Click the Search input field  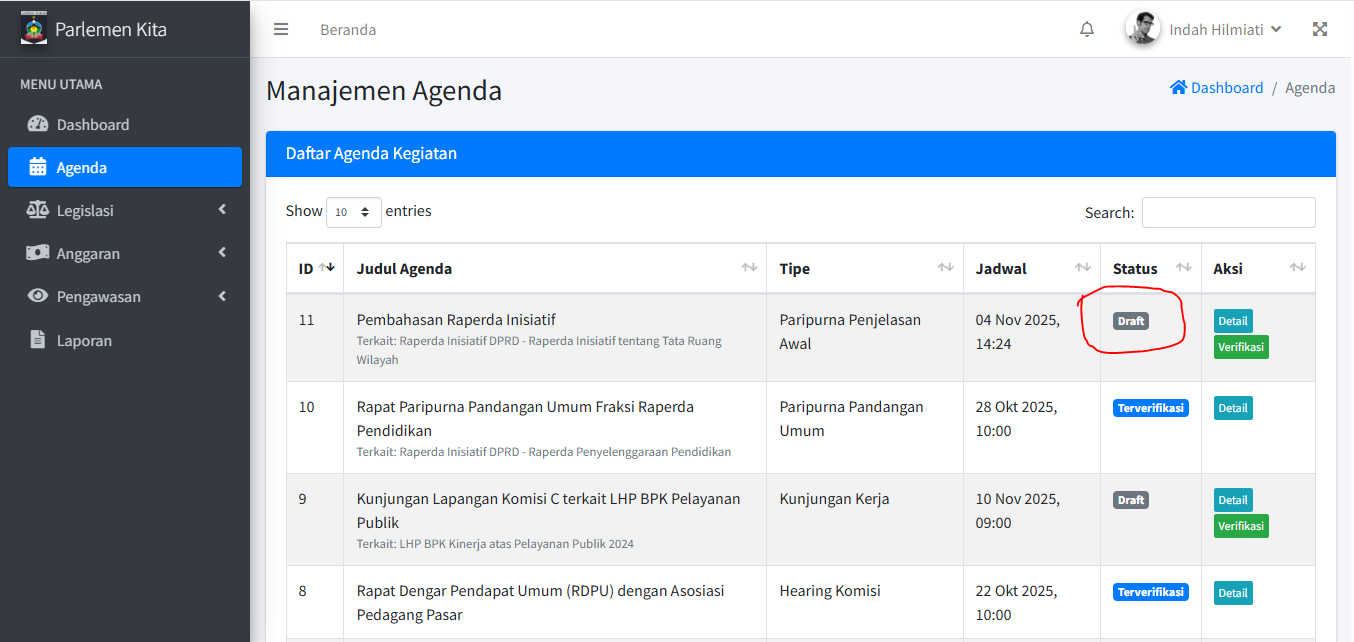1228,212
